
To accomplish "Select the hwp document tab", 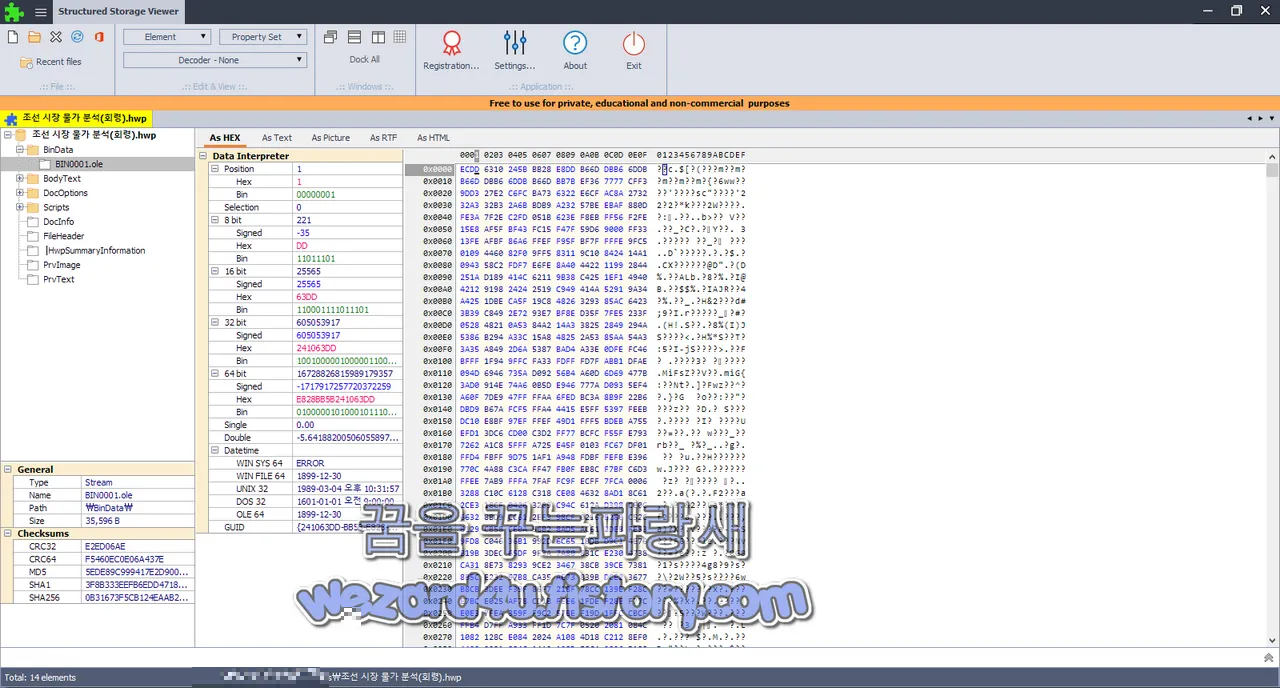I will 77,118.
